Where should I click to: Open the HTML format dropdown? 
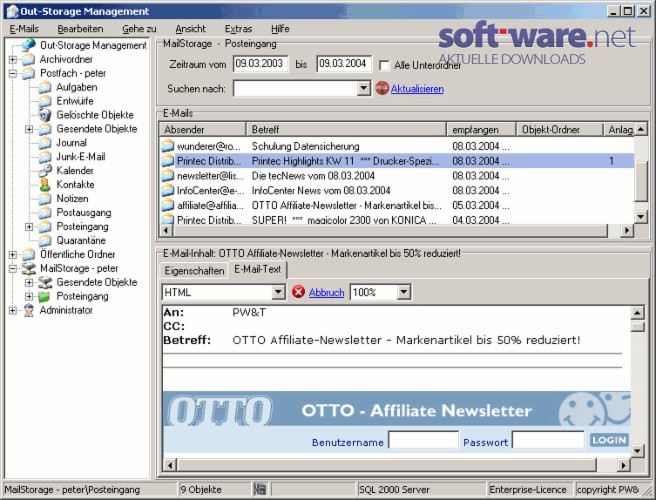pos(279,292)
